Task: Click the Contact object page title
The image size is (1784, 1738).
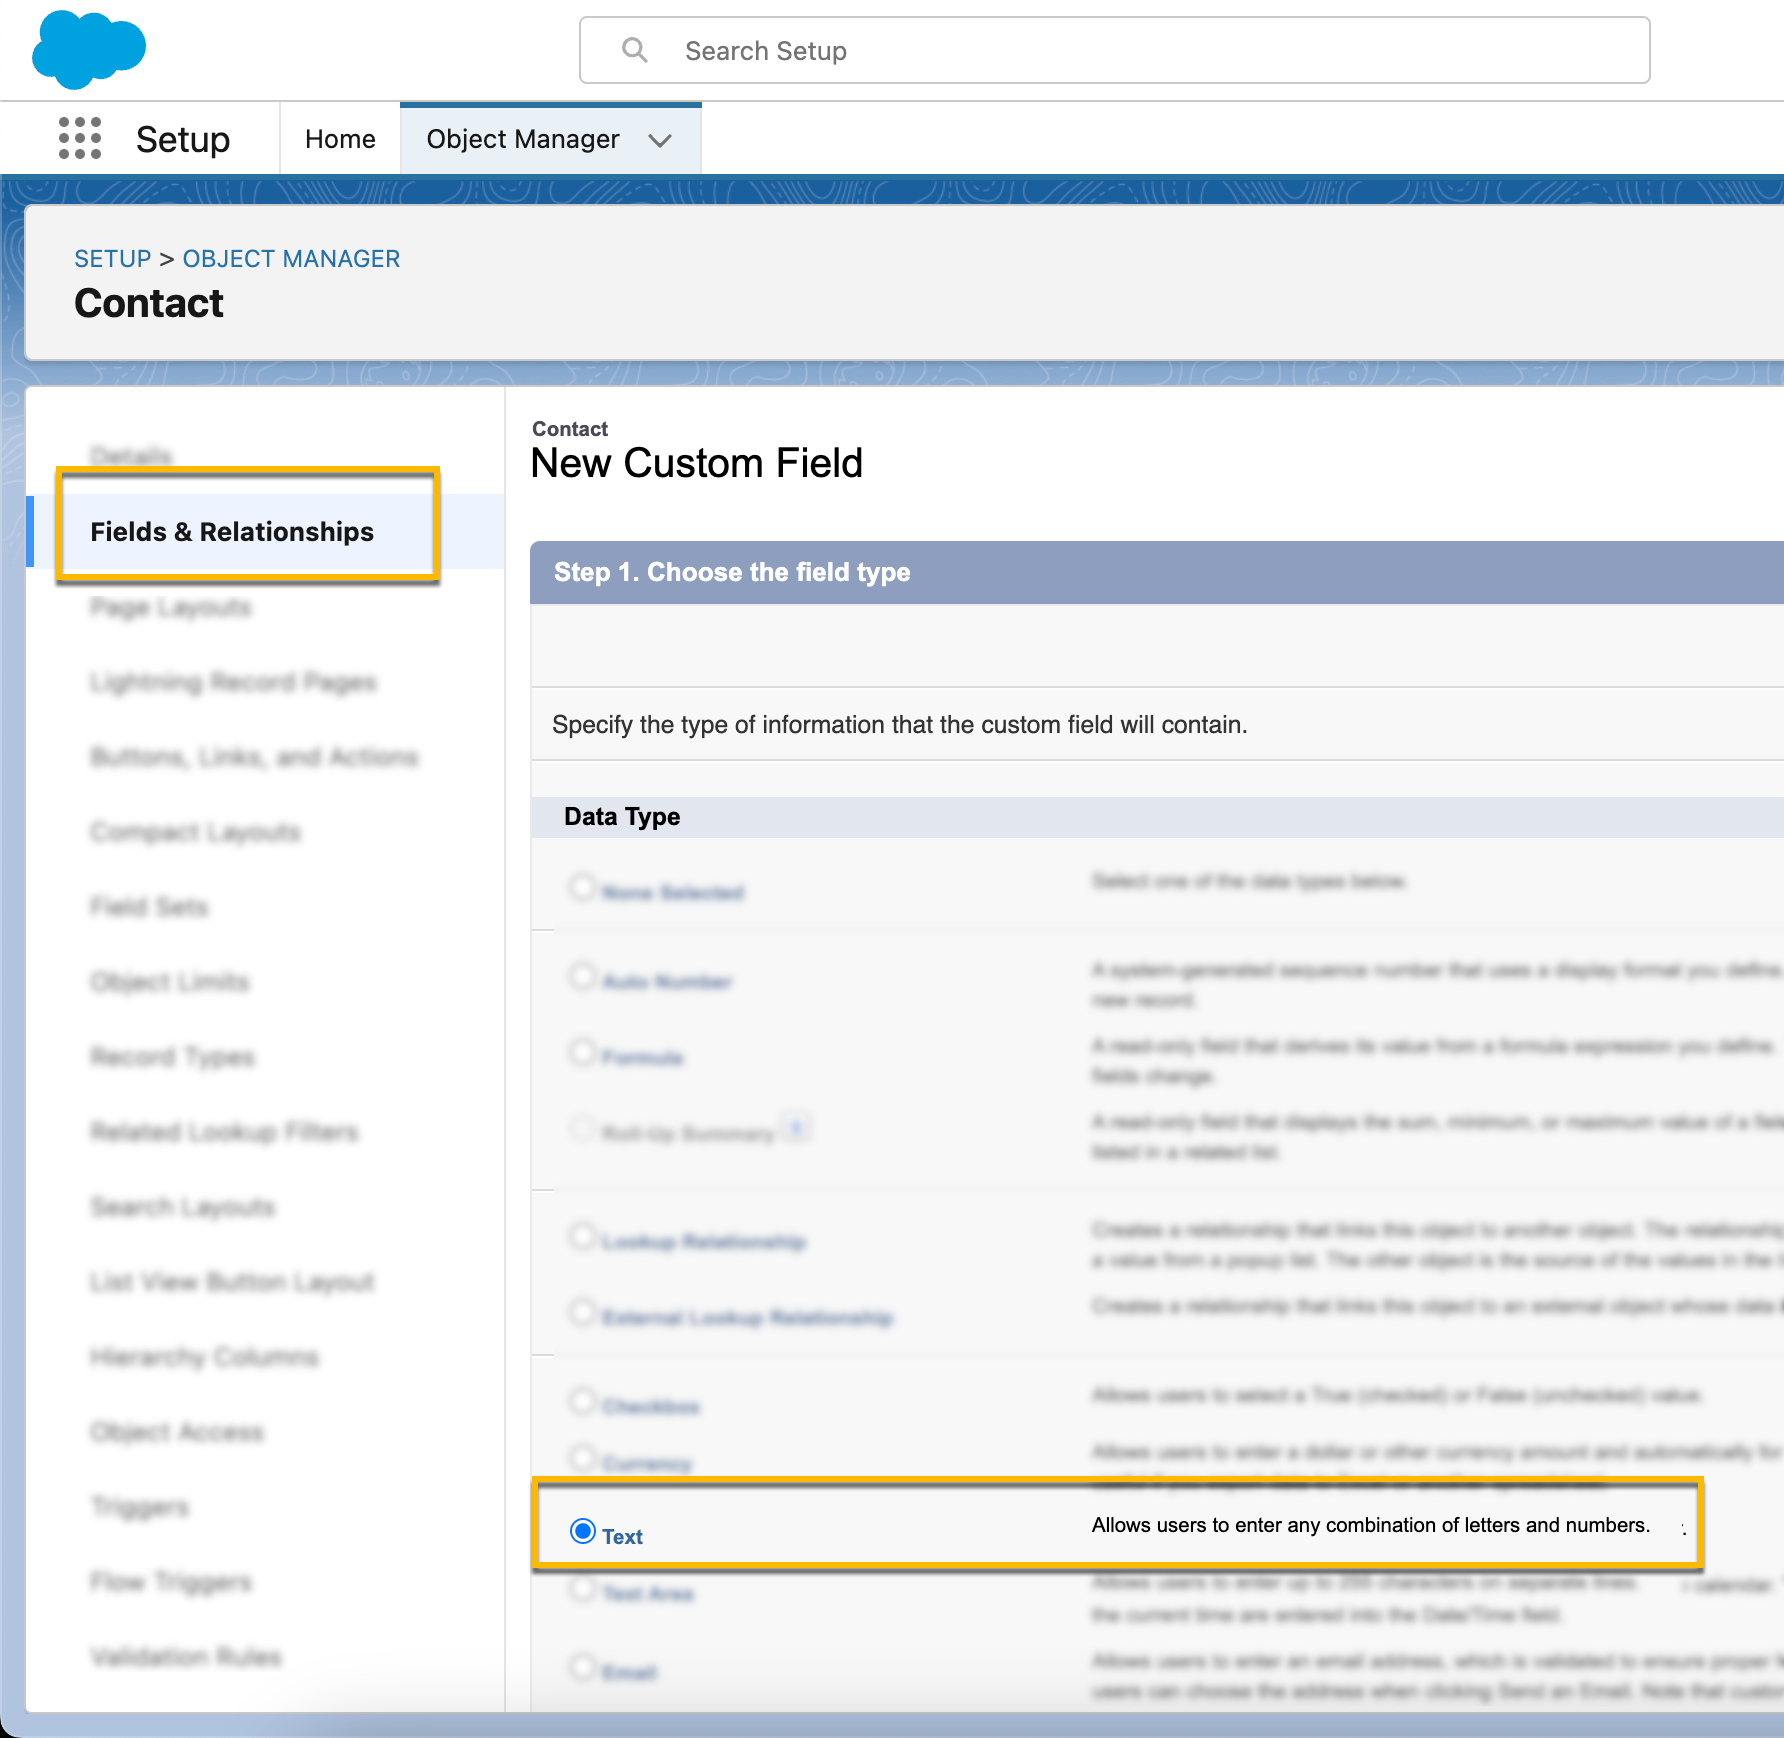Action: coord(149,303)
